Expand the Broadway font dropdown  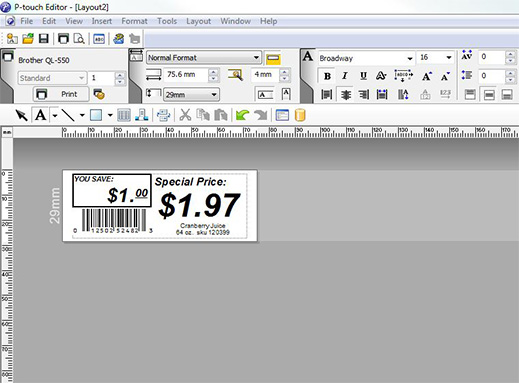410,58
